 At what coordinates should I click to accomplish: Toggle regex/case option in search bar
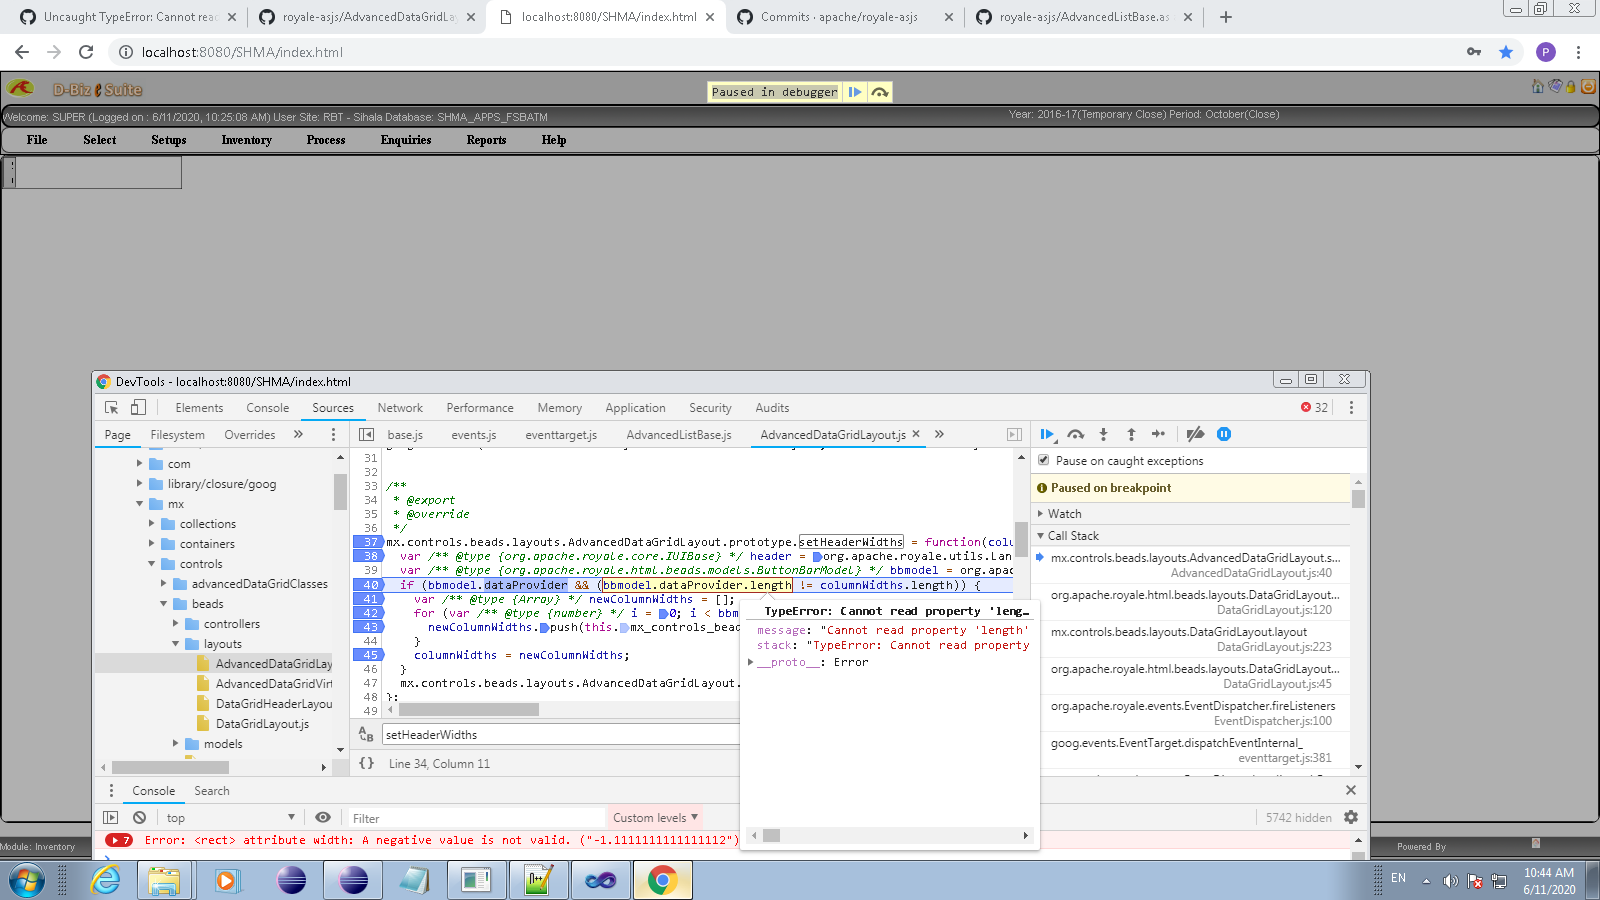pos(366,735)
